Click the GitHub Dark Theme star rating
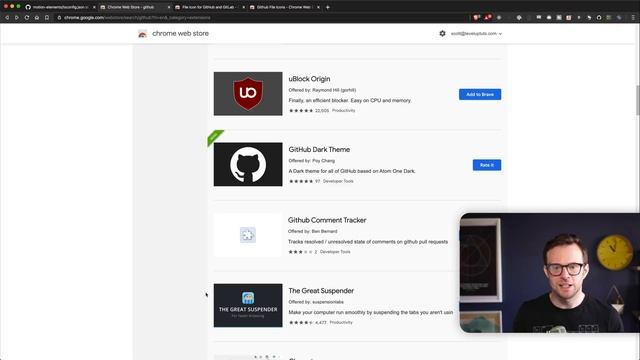The width and height of the screenshot is (640, 360). [x=301, y=181]
